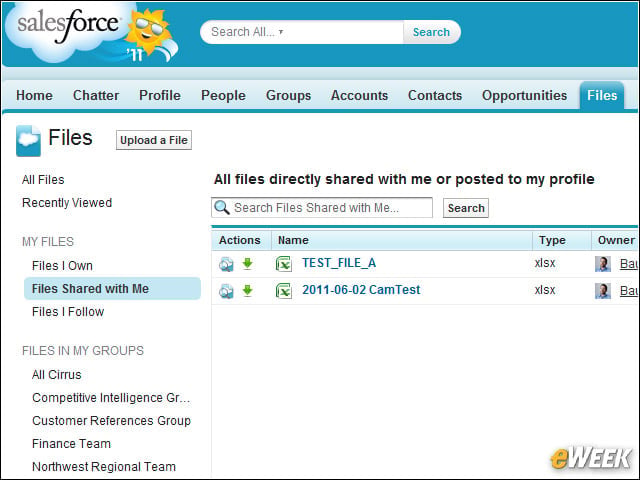Focus the Search Files Shared with Me field
The height and width of the screenshot is (480, 640).
pyautogui.click(x=322, y=207)
